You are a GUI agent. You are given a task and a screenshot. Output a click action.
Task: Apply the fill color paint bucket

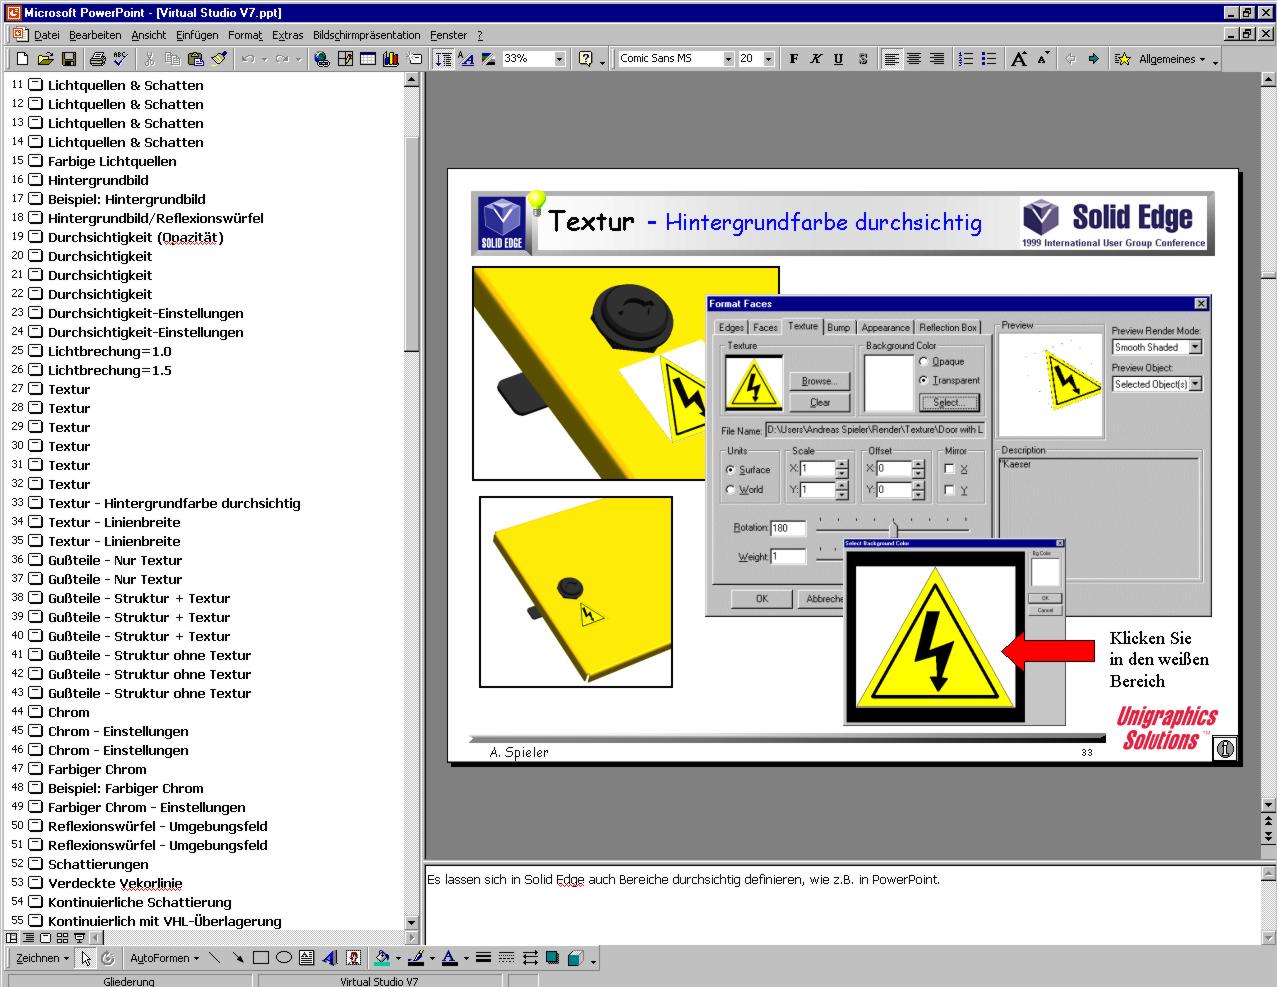(381, 958)
